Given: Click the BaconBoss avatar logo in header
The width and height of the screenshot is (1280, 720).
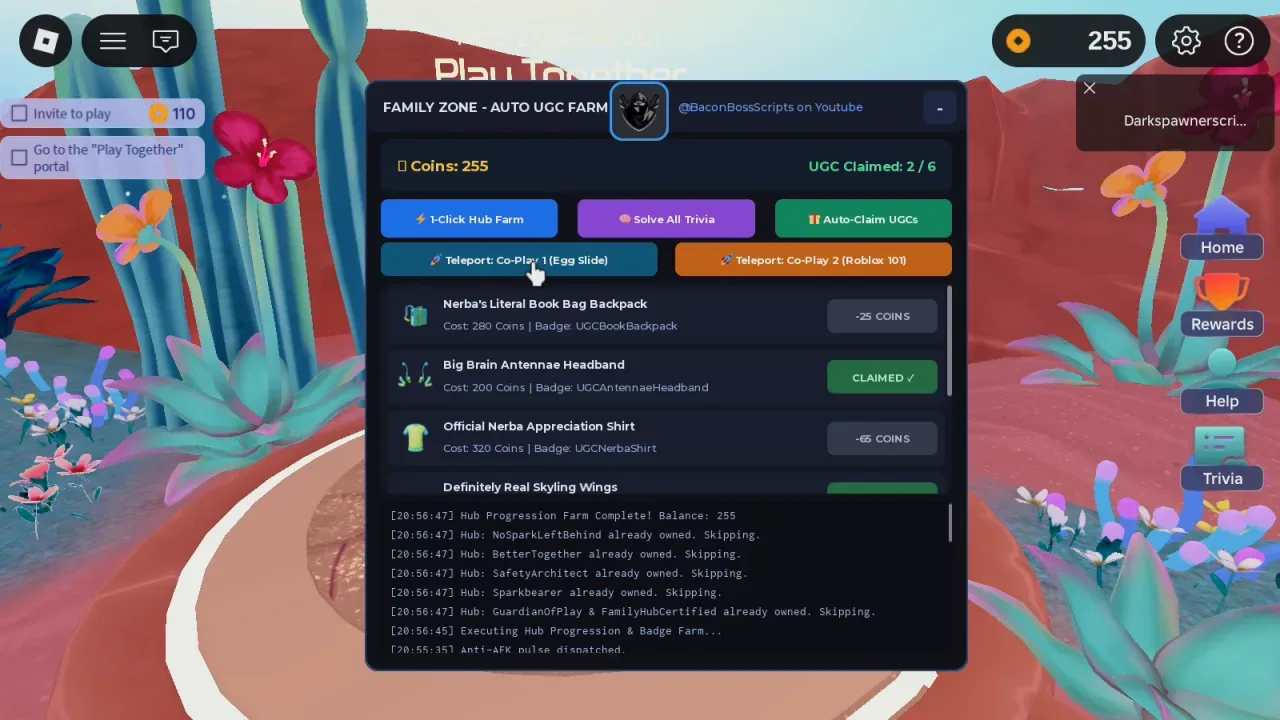Looking at the screenshot, I should [639, 110].
